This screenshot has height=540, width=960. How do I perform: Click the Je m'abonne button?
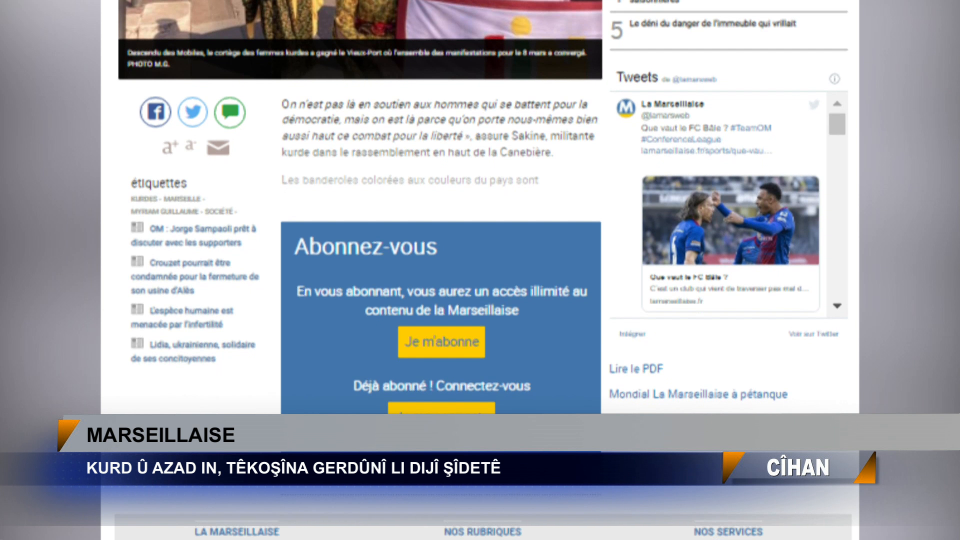click(441, 342)
